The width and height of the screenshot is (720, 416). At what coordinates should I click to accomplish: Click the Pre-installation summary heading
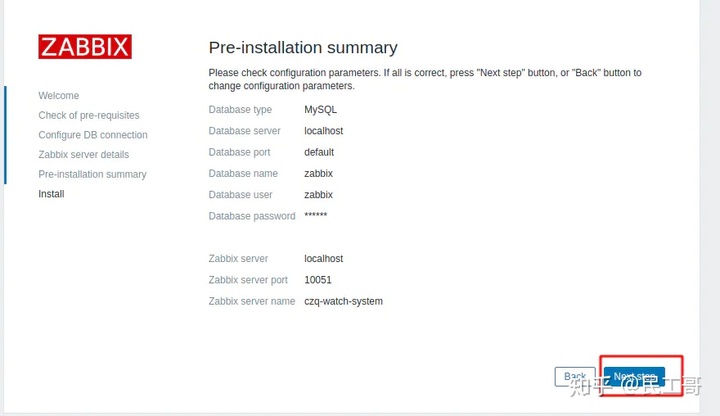pos(303,47)
